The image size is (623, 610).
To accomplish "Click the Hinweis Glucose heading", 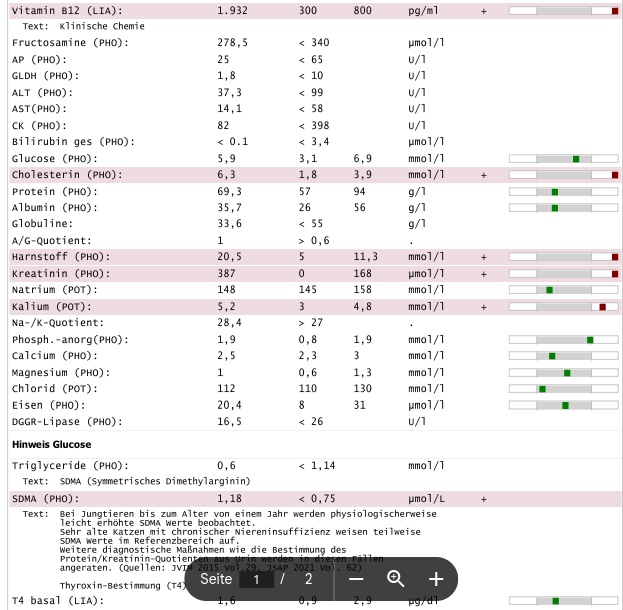I will [x=52, y=444].
